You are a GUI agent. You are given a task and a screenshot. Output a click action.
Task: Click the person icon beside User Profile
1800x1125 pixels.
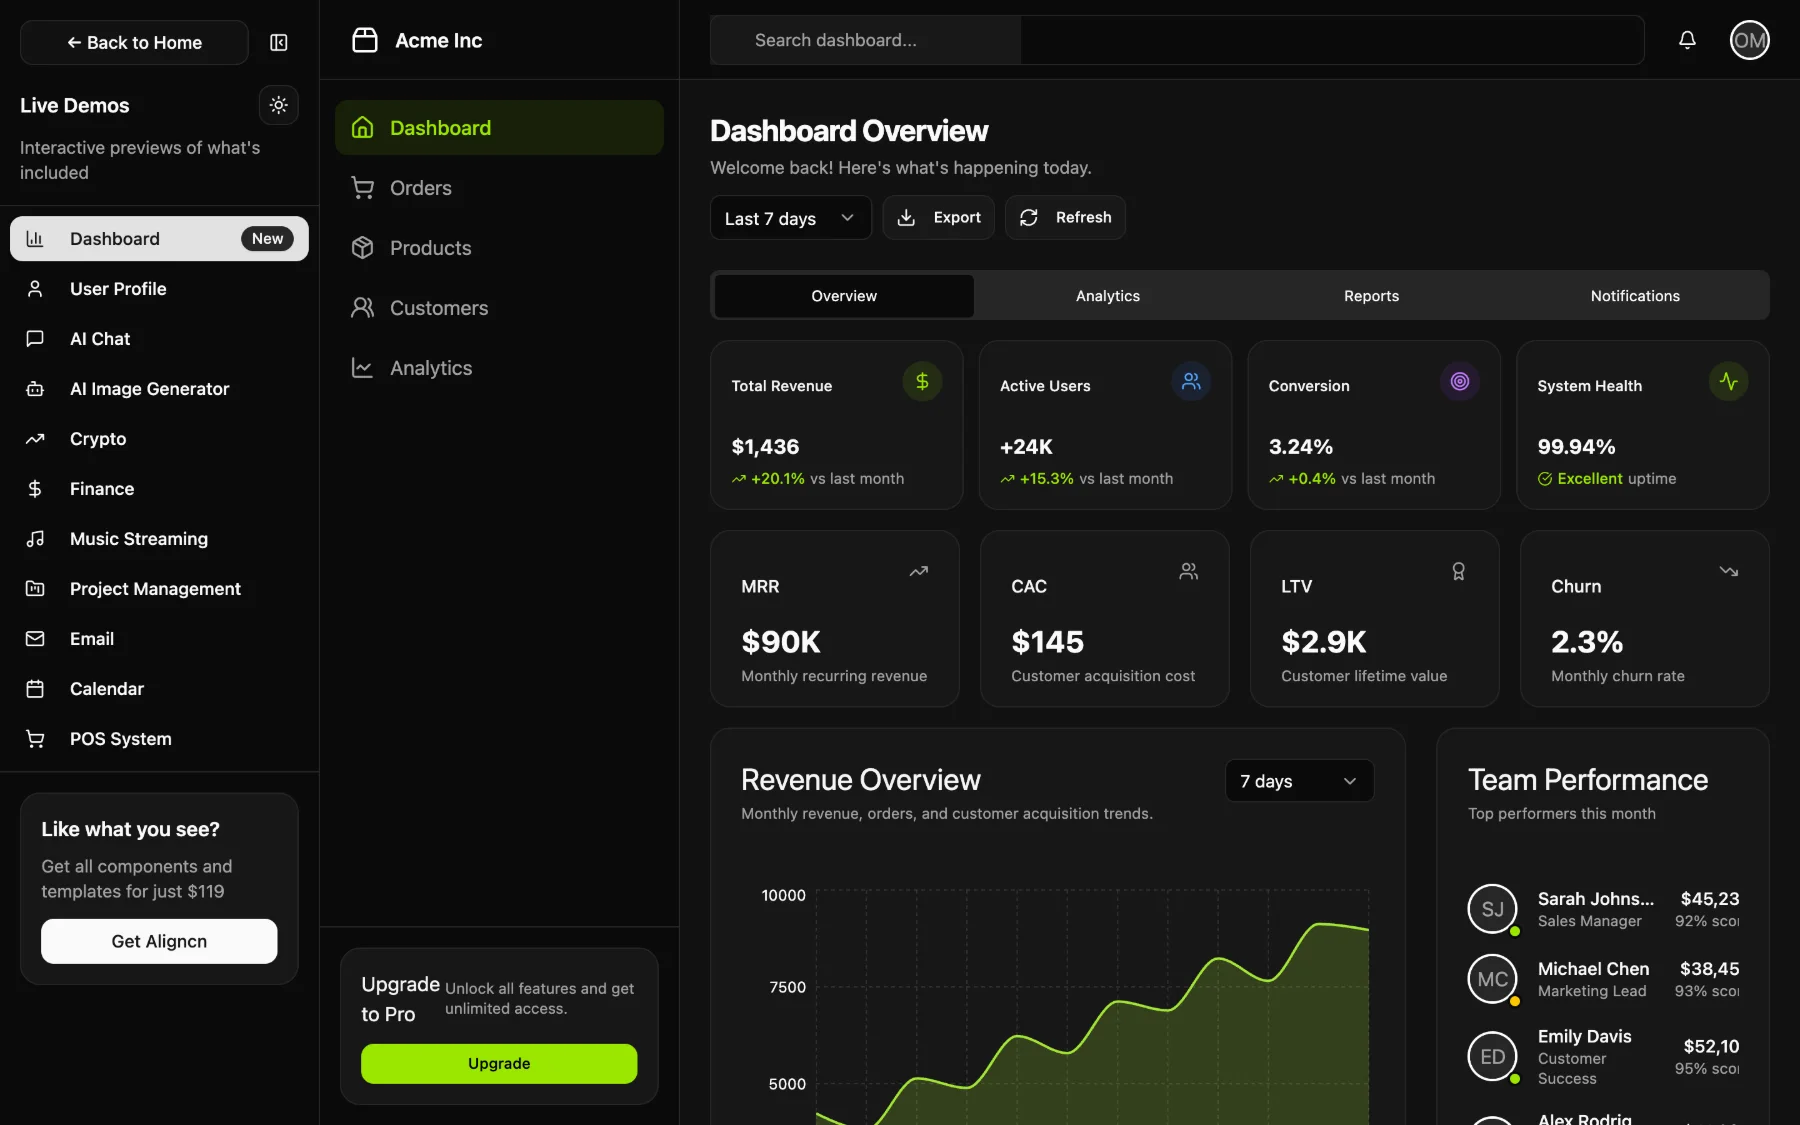35,288
